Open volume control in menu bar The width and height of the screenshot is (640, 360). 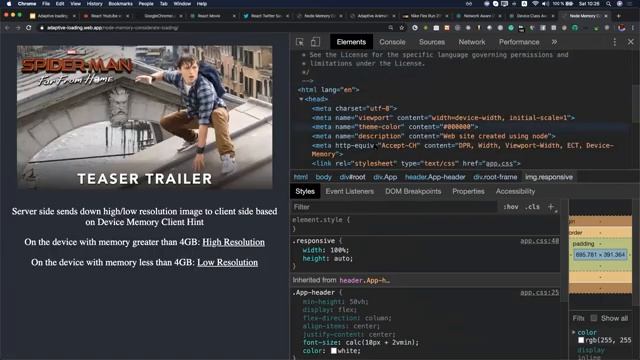click(545, 4)
